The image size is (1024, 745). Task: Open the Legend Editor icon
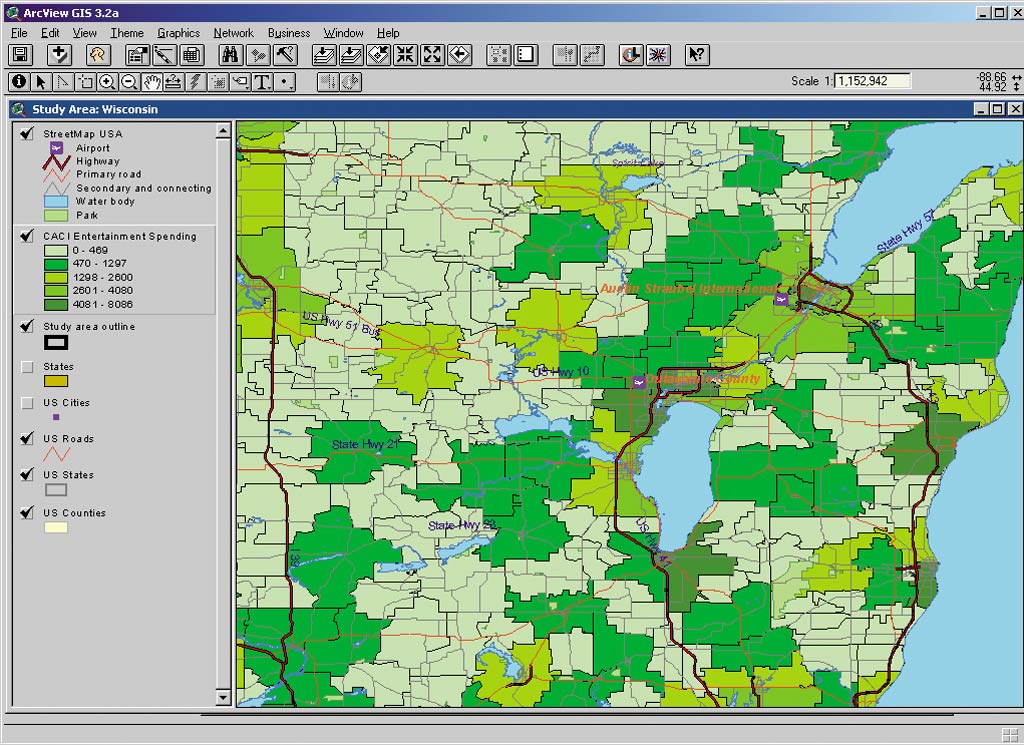[x=165, y=55]
